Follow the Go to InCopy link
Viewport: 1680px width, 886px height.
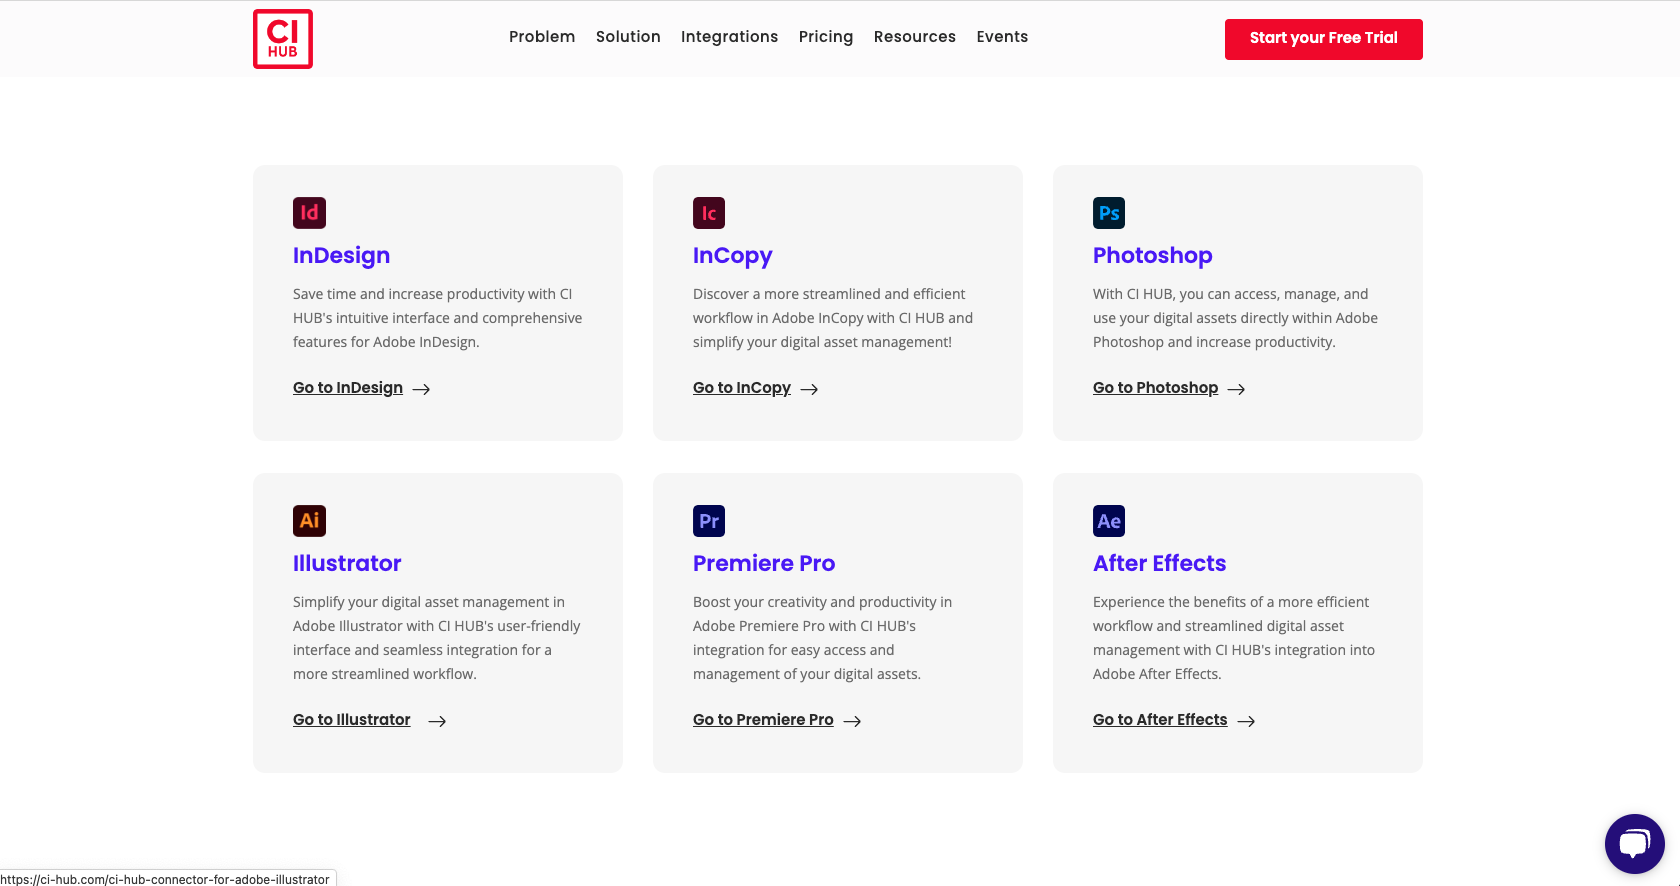pyautogui.click(x=742, y=388)
